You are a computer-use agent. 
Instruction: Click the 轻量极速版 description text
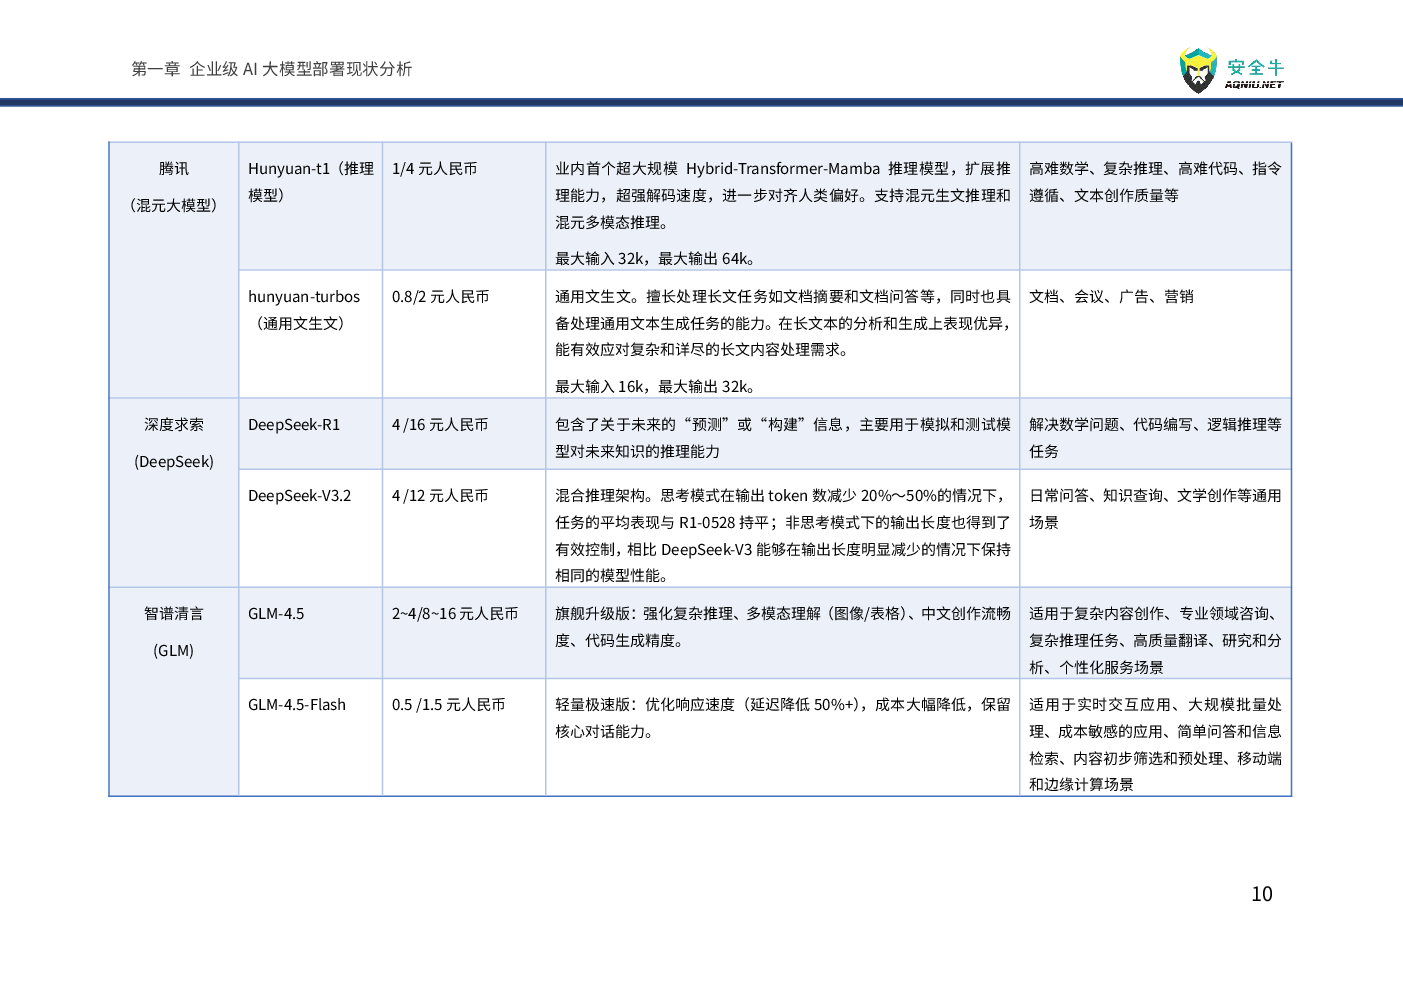782,718
